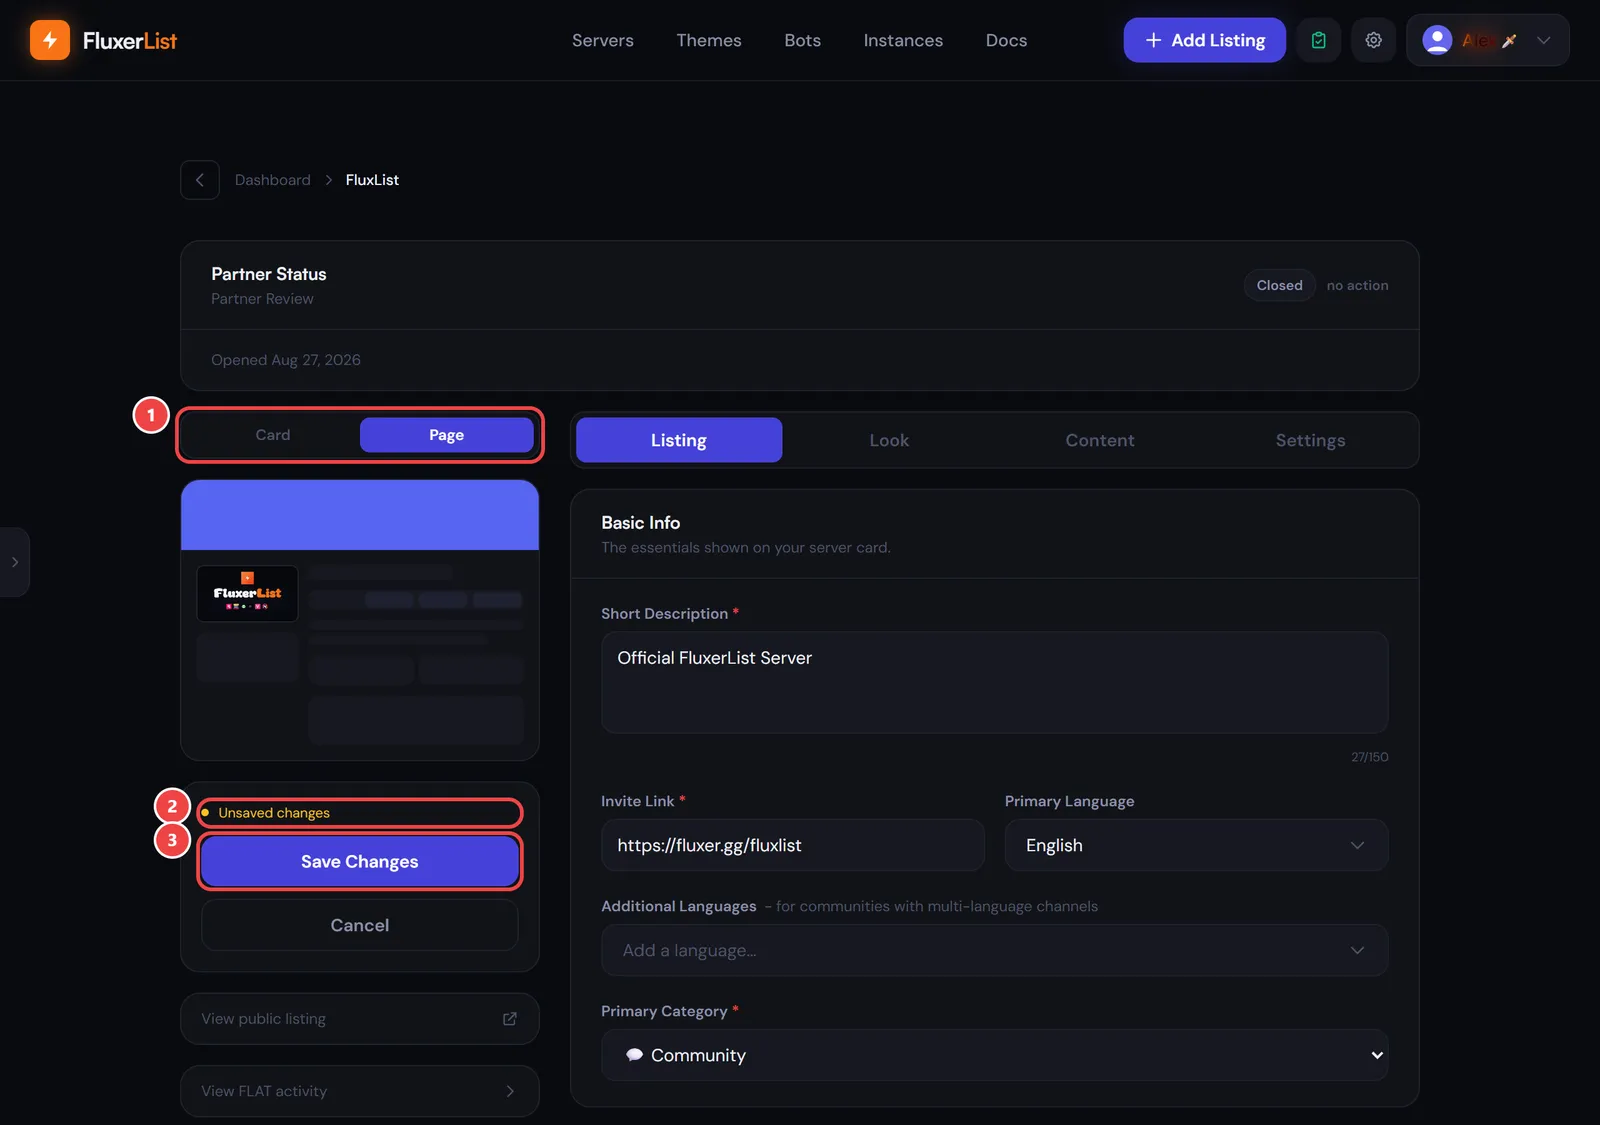Switch to the Content tab
Screen dimensions: 1600x1125
click(1100, 440)
